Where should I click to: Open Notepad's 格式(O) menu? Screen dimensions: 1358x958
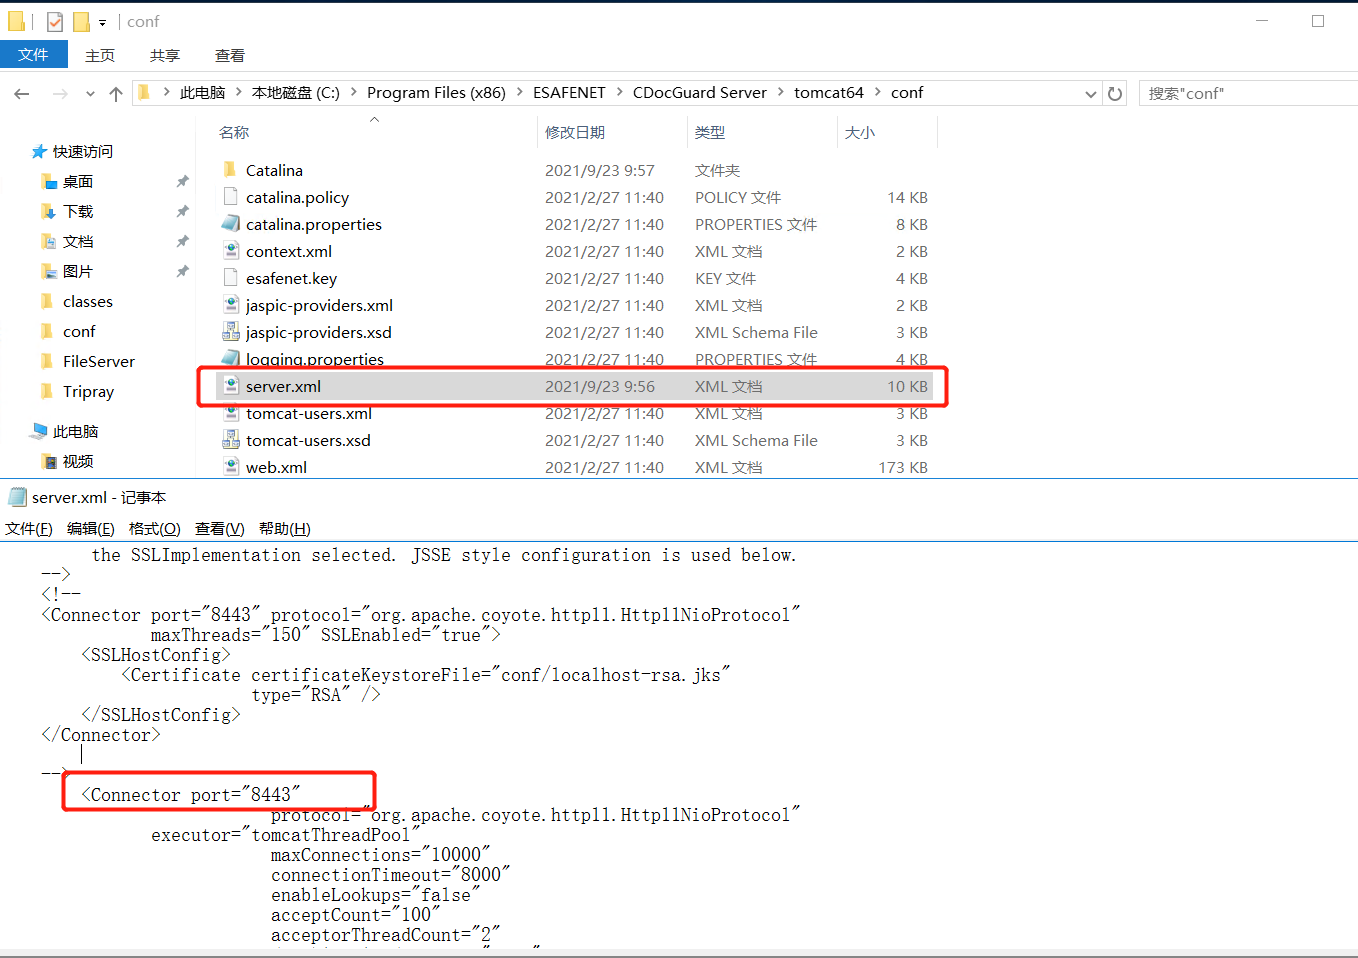click(x=154, y=528)
